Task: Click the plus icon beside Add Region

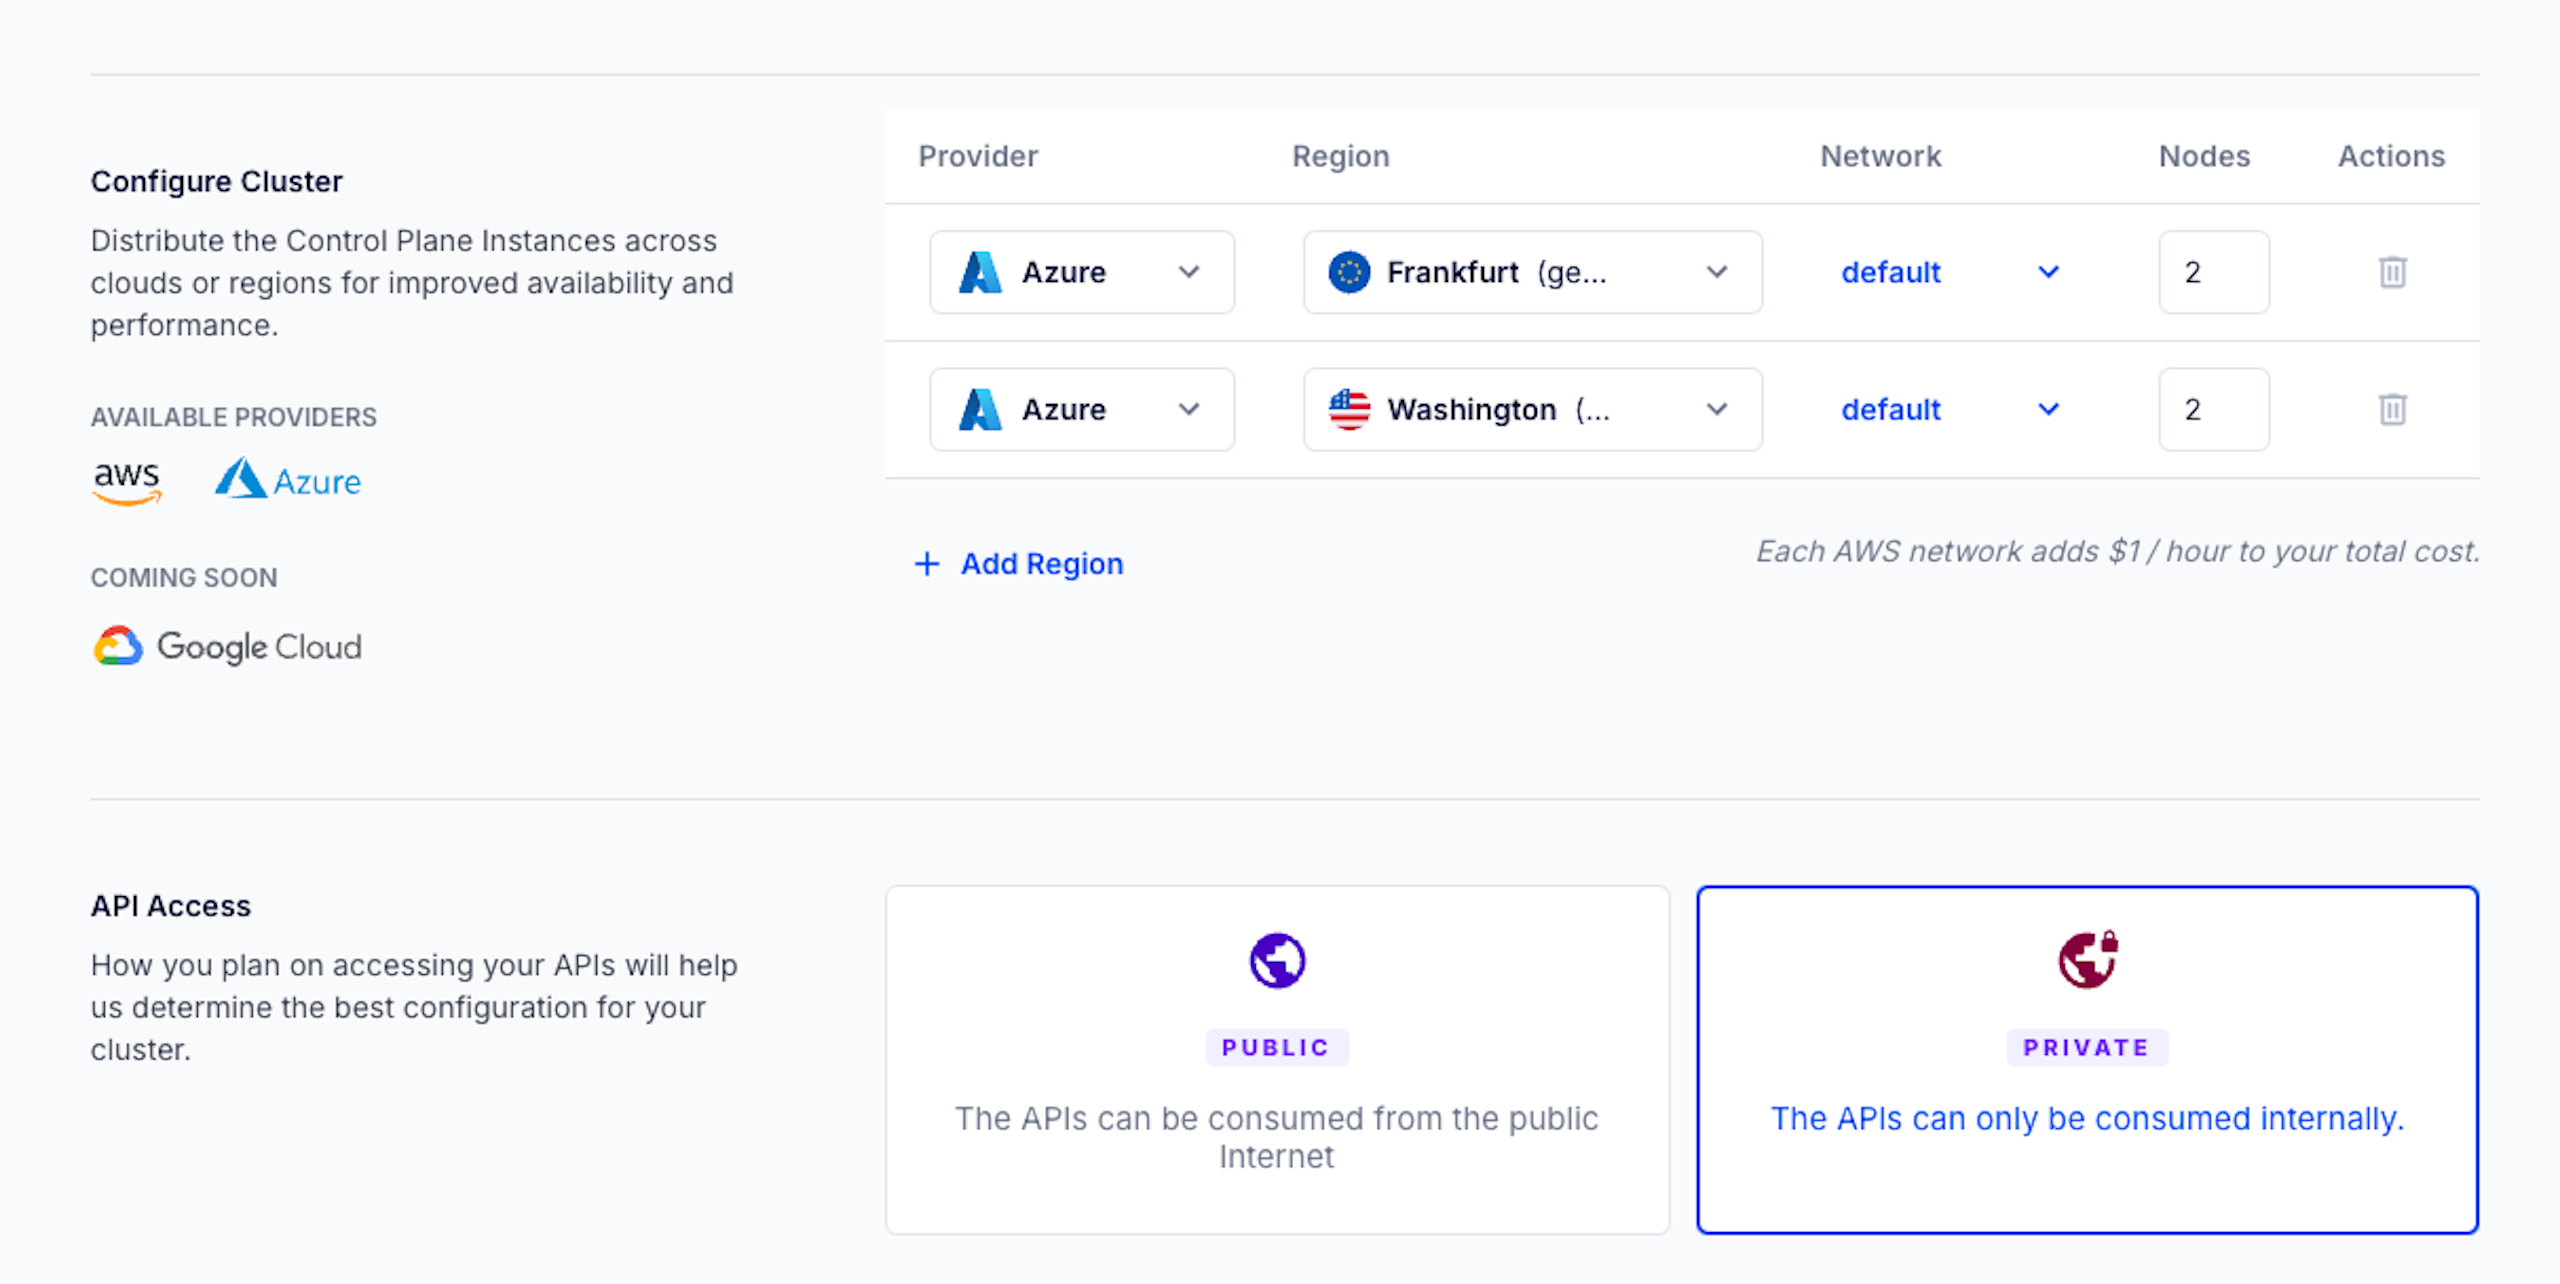Action: coord(927,564)
